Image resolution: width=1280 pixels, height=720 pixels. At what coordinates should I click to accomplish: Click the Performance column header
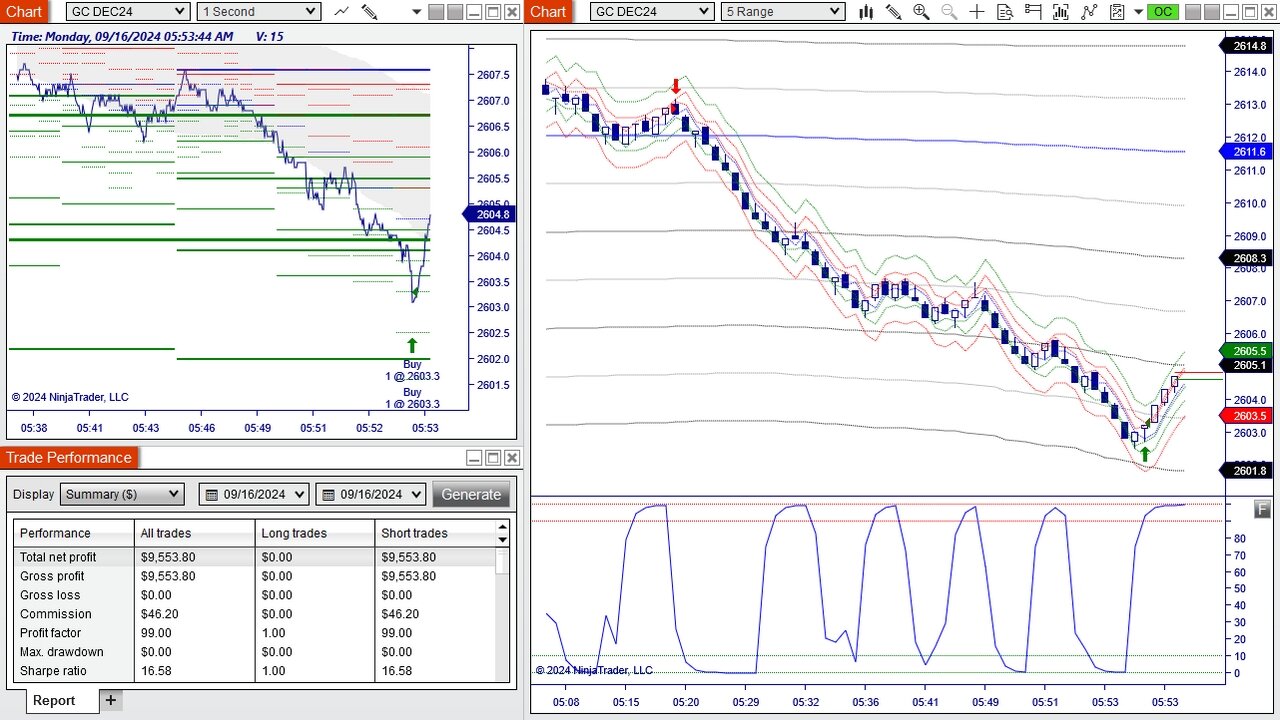coord(74,533)
